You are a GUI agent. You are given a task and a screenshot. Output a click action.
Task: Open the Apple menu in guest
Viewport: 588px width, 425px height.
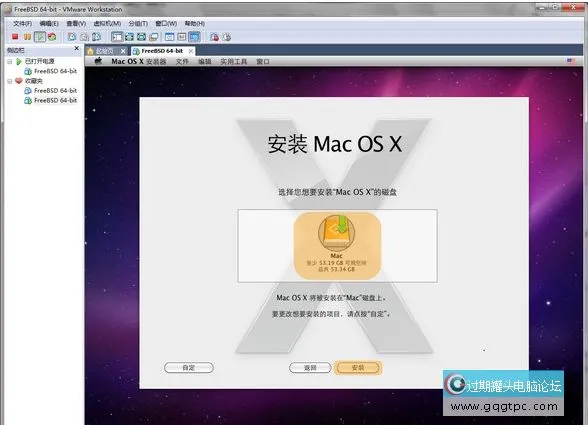coord(98,61)
